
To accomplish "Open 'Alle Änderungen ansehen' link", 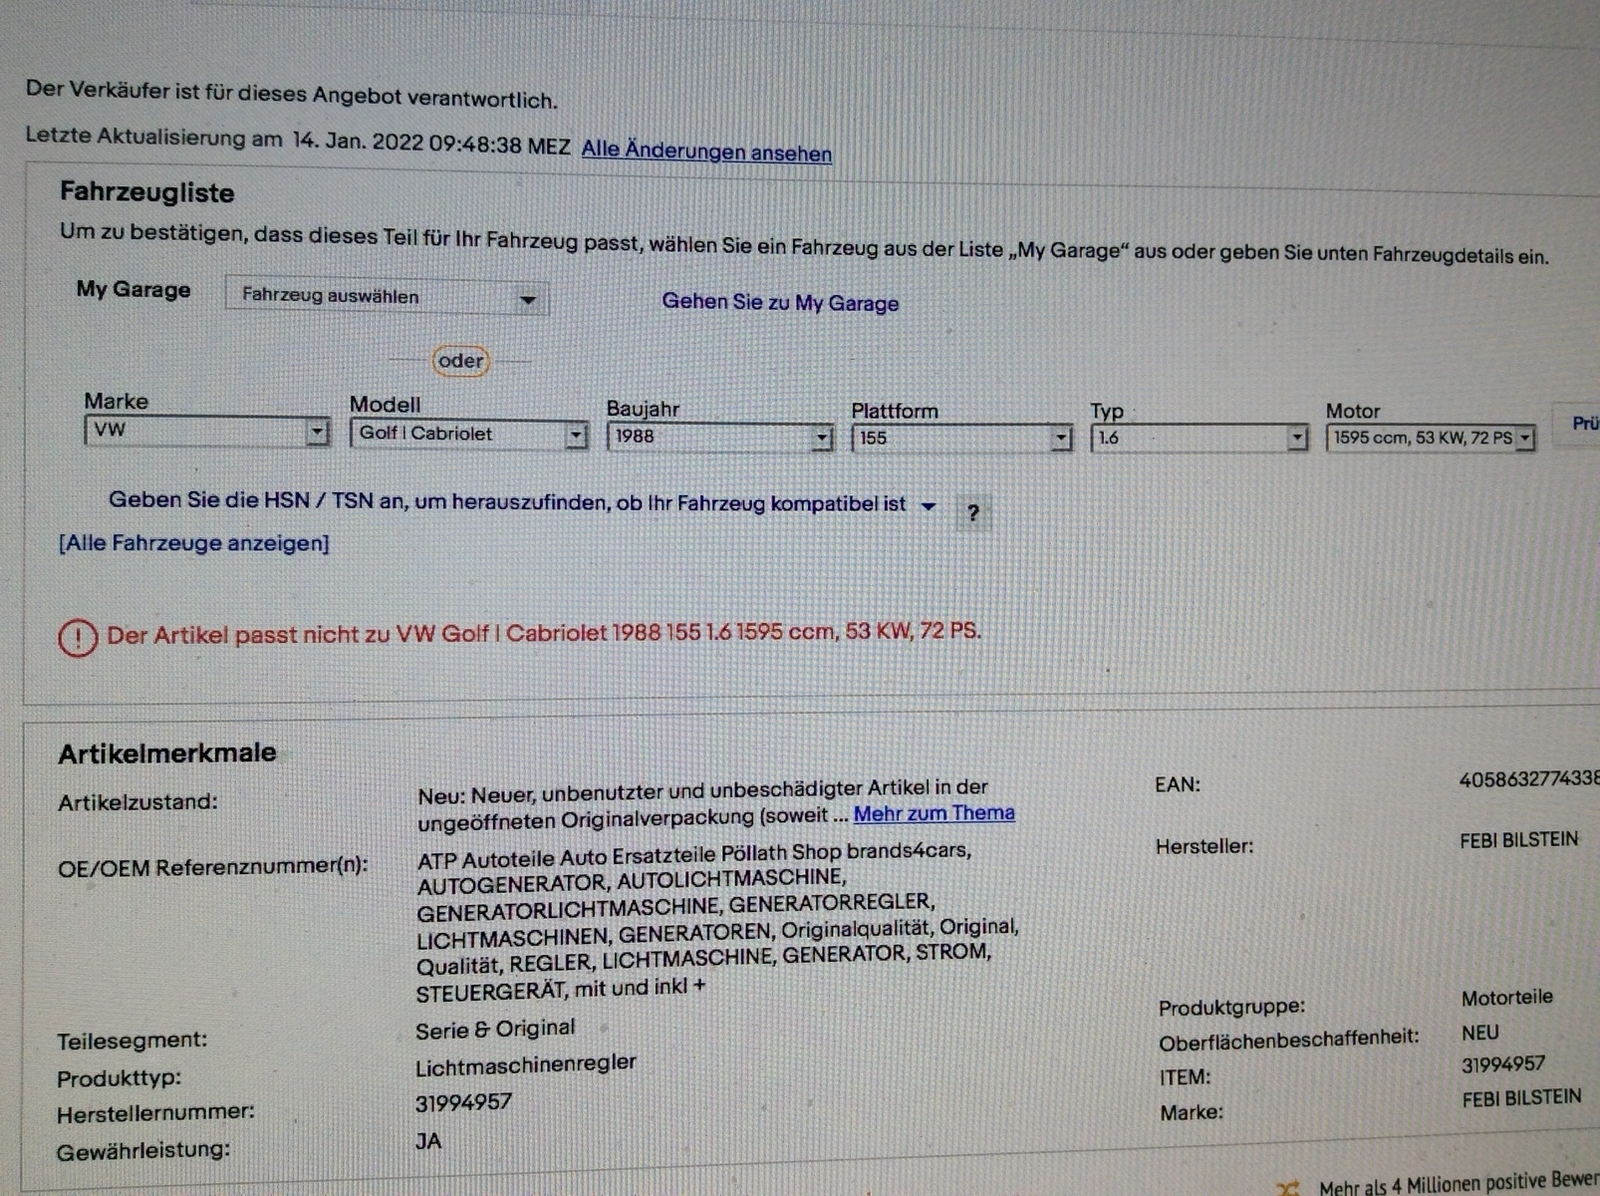I will pyautogui.click(x=706, y=151).
